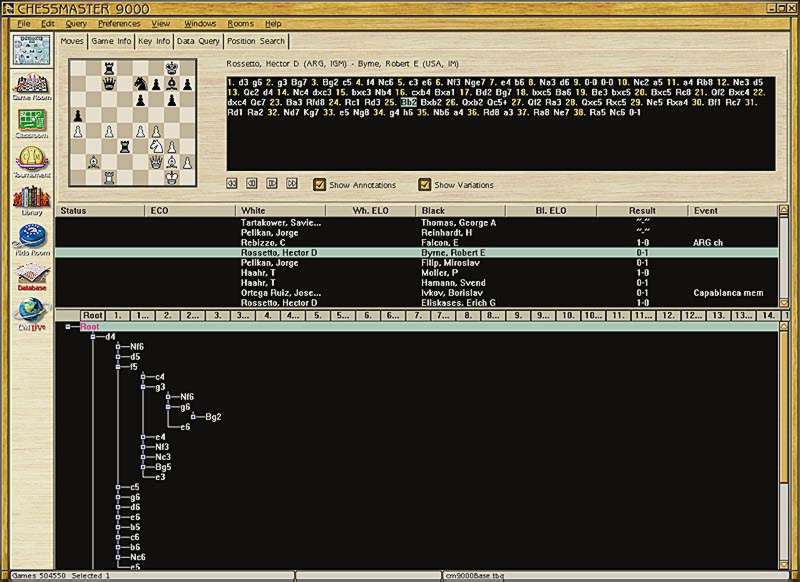The width and height of the screenshot is (800, 582).
Task: Switch to the Key Info tab
Action: click(x=154, y=41)
